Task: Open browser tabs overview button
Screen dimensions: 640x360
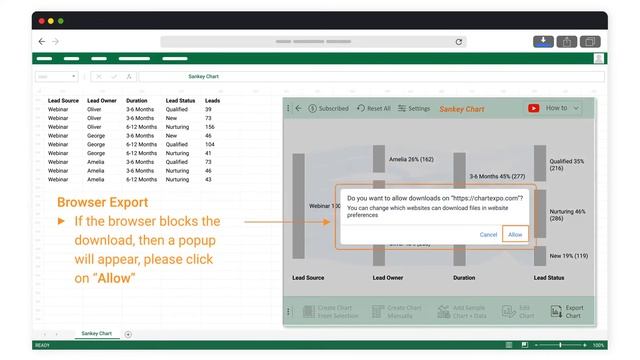Action: pyautogui.click(x=590, y=42)
